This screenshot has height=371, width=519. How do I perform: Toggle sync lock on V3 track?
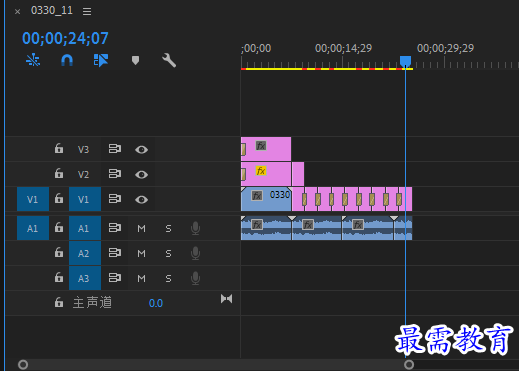point(115,149)
